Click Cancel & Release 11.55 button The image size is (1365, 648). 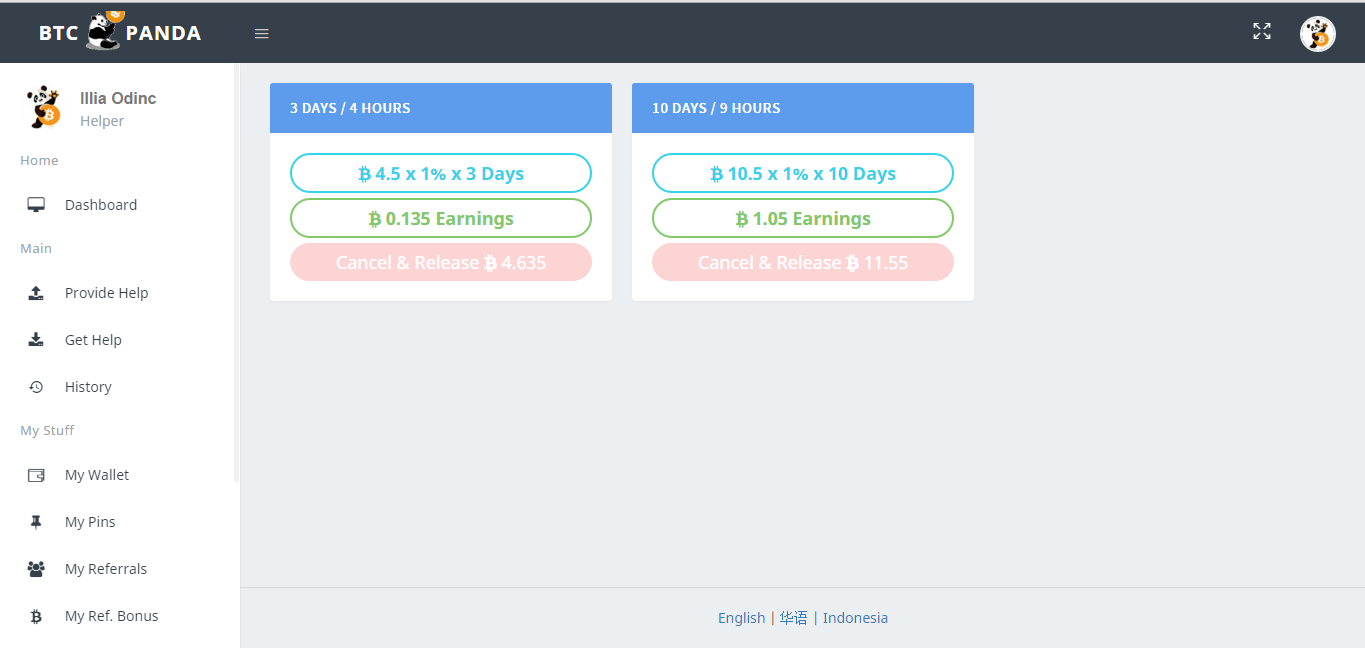[x=803, y=262]
